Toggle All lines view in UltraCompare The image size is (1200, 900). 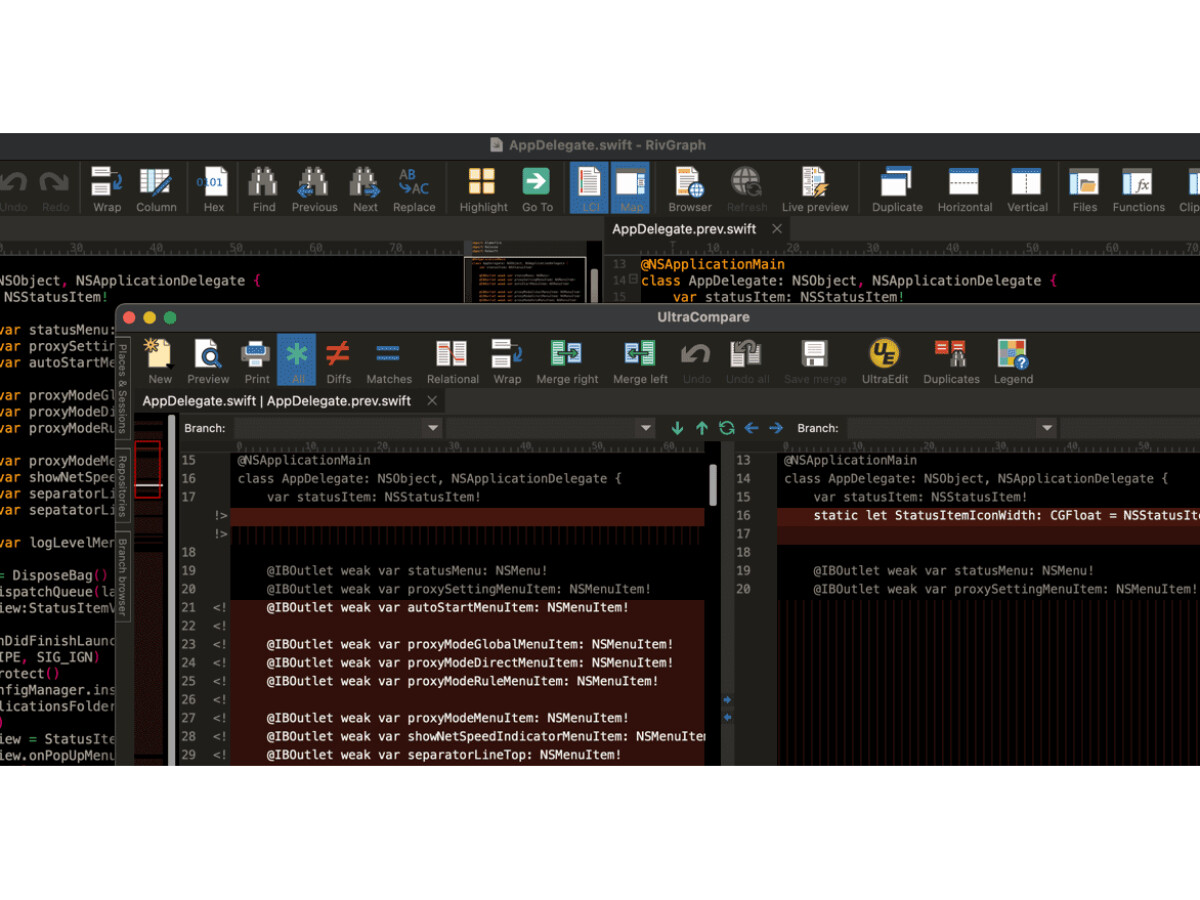click(x=297, y=360)
